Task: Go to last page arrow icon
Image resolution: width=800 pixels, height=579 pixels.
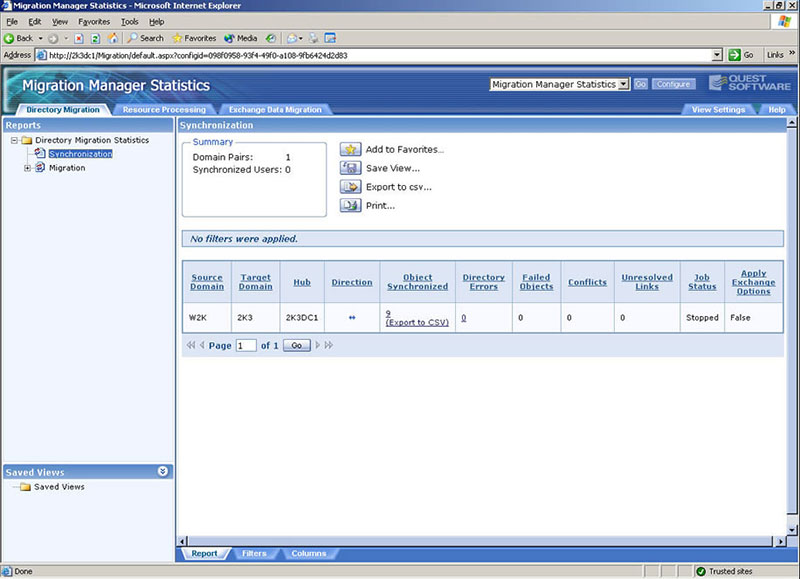Action: click(x=329, y=345)
